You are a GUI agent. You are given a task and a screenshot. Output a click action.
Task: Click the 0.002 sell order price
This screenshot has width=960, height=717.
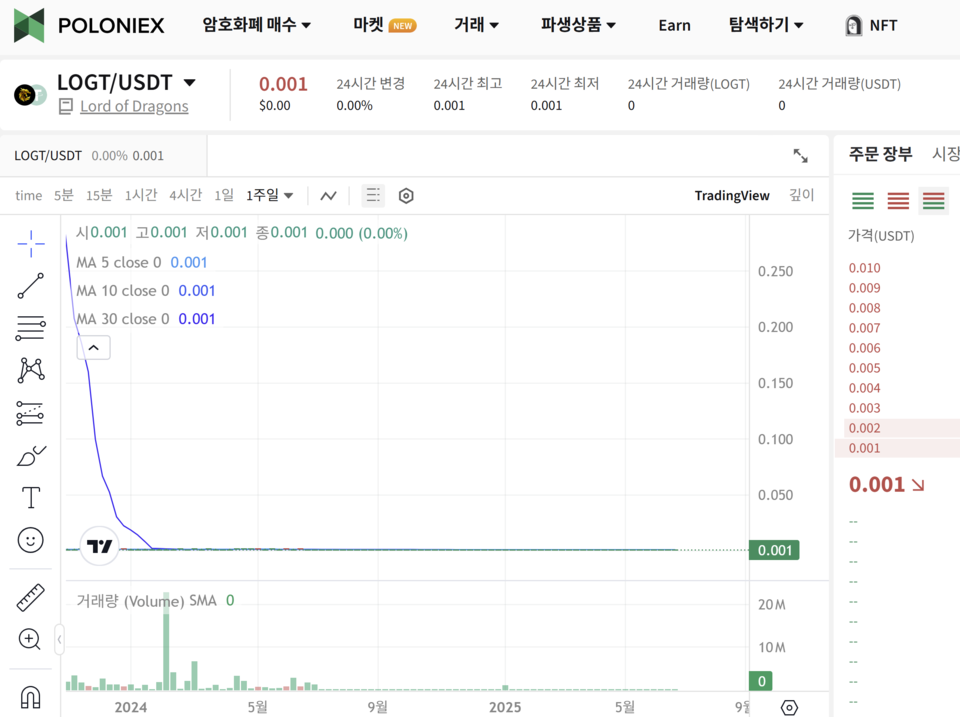click(x=864, y=428)
